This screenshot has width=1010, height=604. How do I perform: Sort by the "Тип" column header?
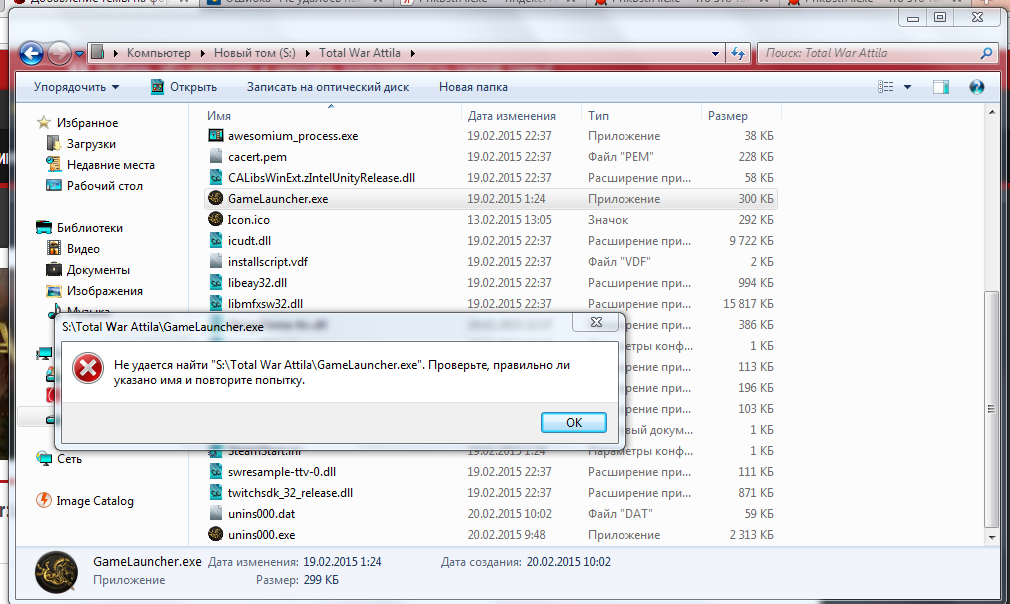tap(641, 115)
